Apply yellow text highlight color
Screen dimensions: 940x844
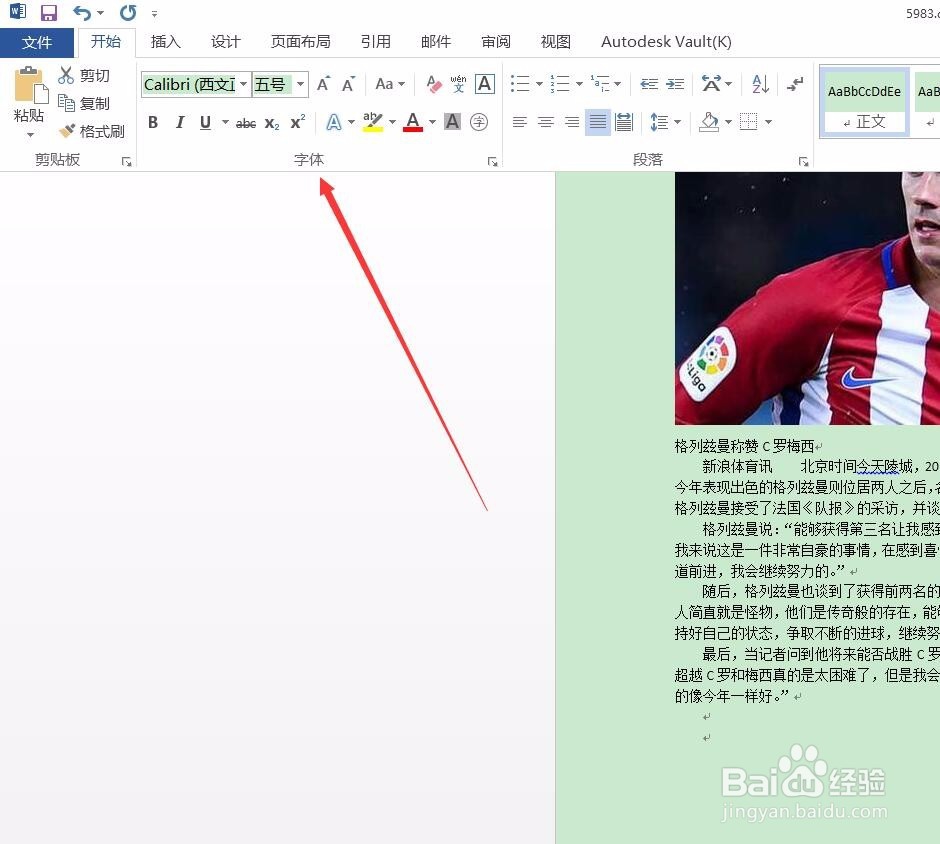coord(373,122)
